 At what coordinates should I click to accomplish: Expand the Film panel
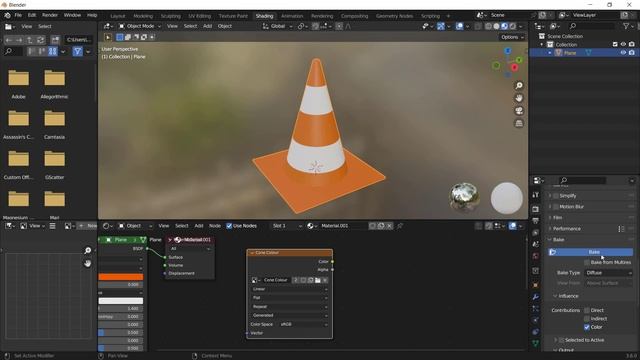tap(557, 218)
